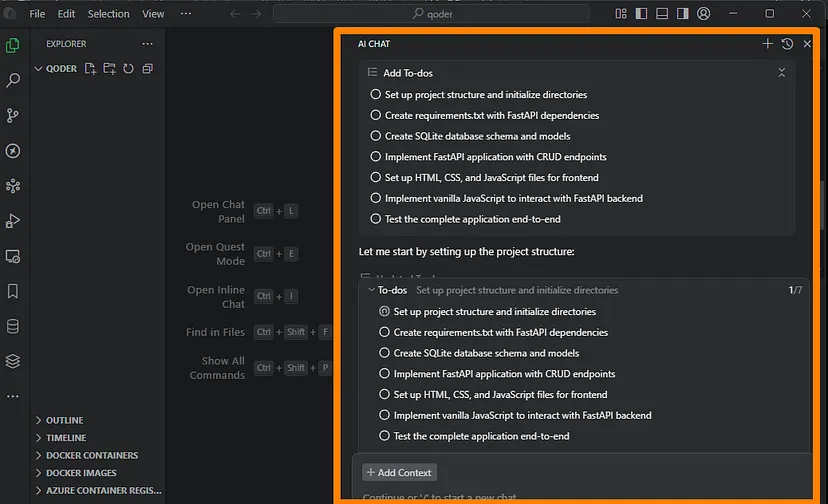
Task: Open the Explorer view in activity bar
Action: point(13,45)
